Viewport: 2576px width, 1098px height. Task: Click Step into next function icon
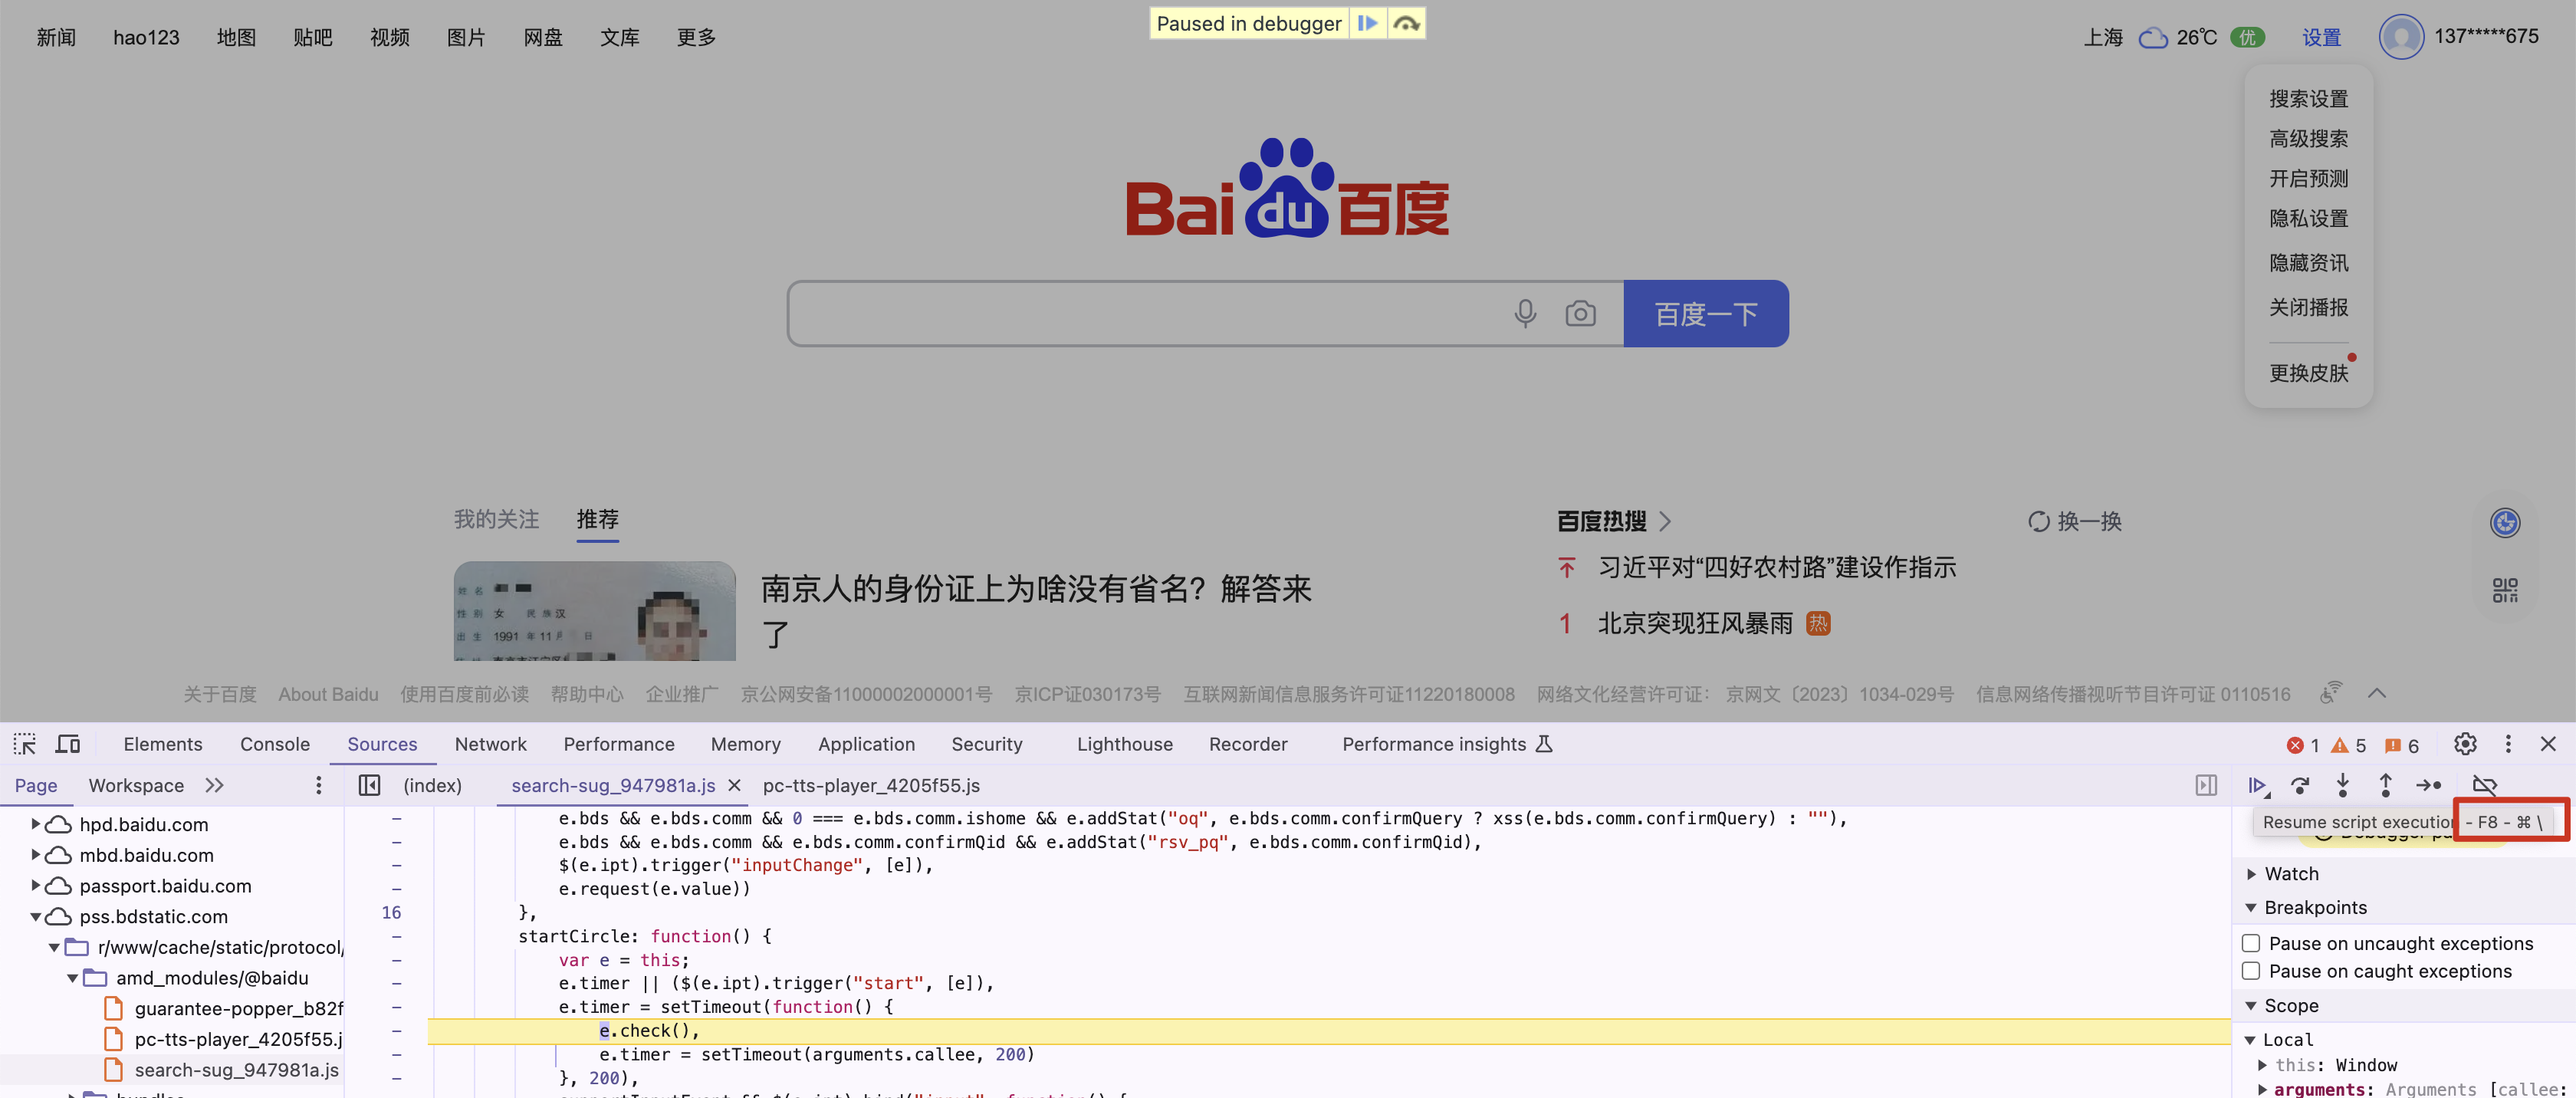click(2343, 786)
